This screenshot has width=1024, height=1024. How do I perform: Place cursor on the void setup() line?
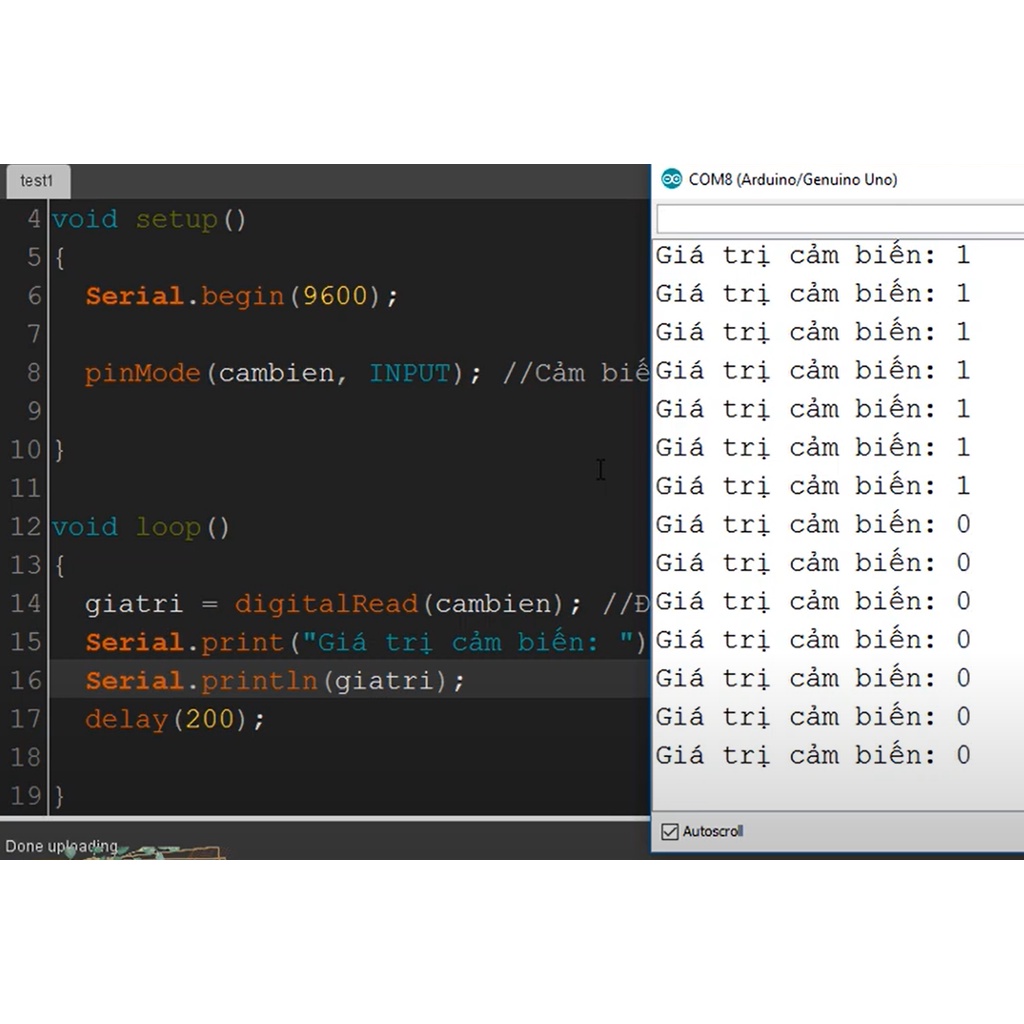[x=148, y=219]
